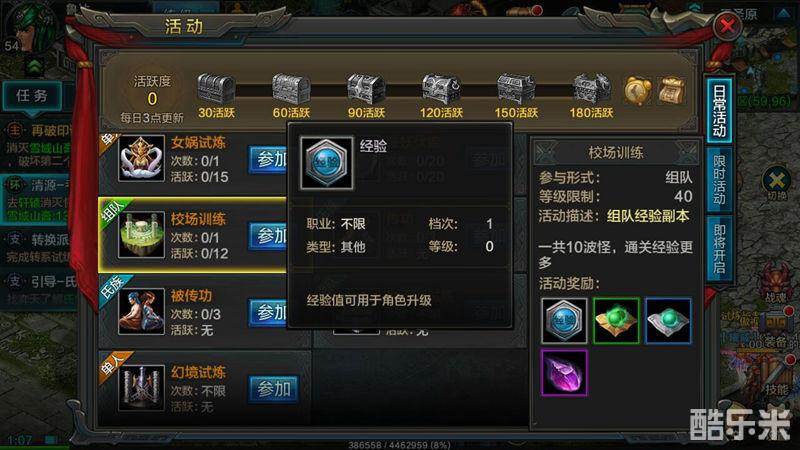Open the 30活跃 reward chest

click(x=216, y=89)
